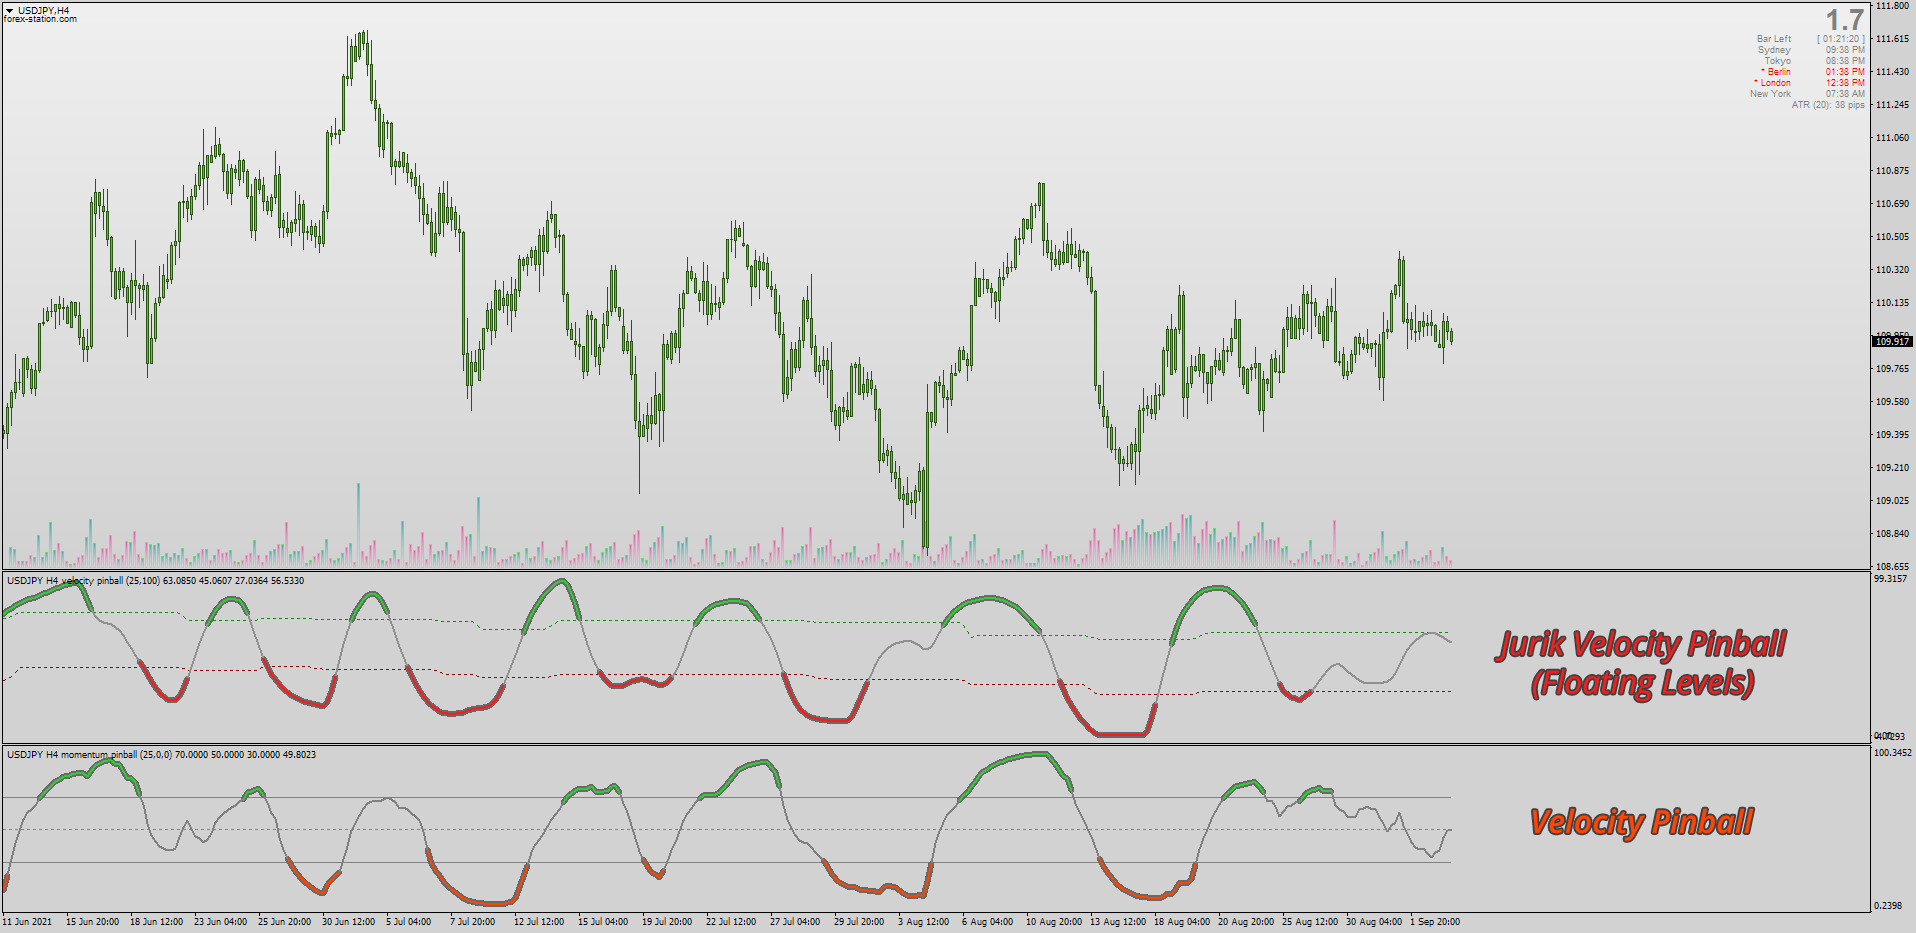Click the Bar Left timer label
The width and height of the screenshot is (1916, 933).
point(1774,39)
